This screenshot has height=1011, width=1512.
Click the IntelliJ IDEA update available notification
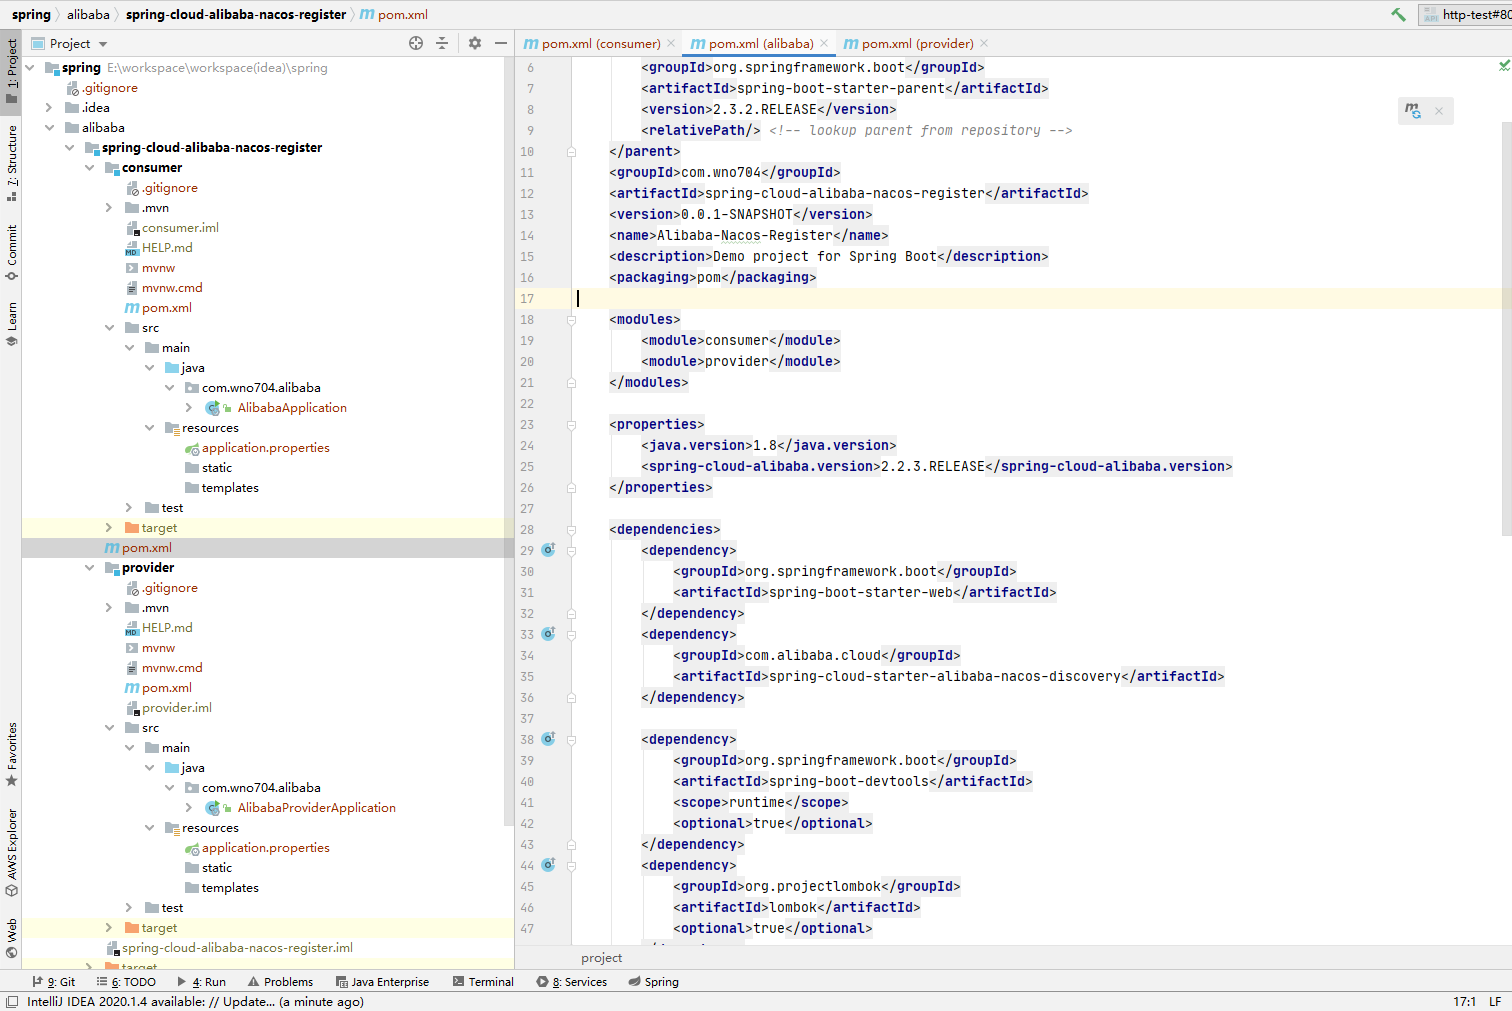195,1002
